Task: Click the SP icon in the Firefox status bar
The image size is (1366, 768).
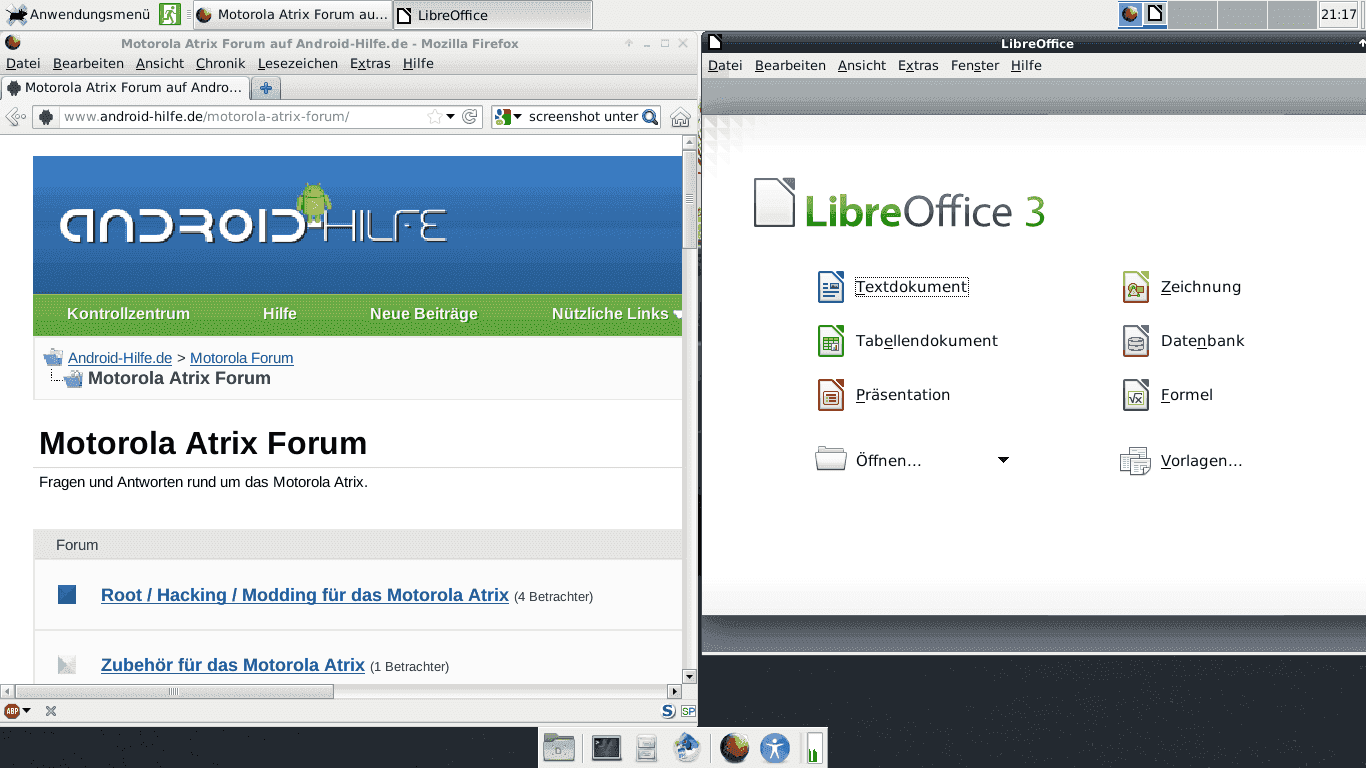Action: 688,711
